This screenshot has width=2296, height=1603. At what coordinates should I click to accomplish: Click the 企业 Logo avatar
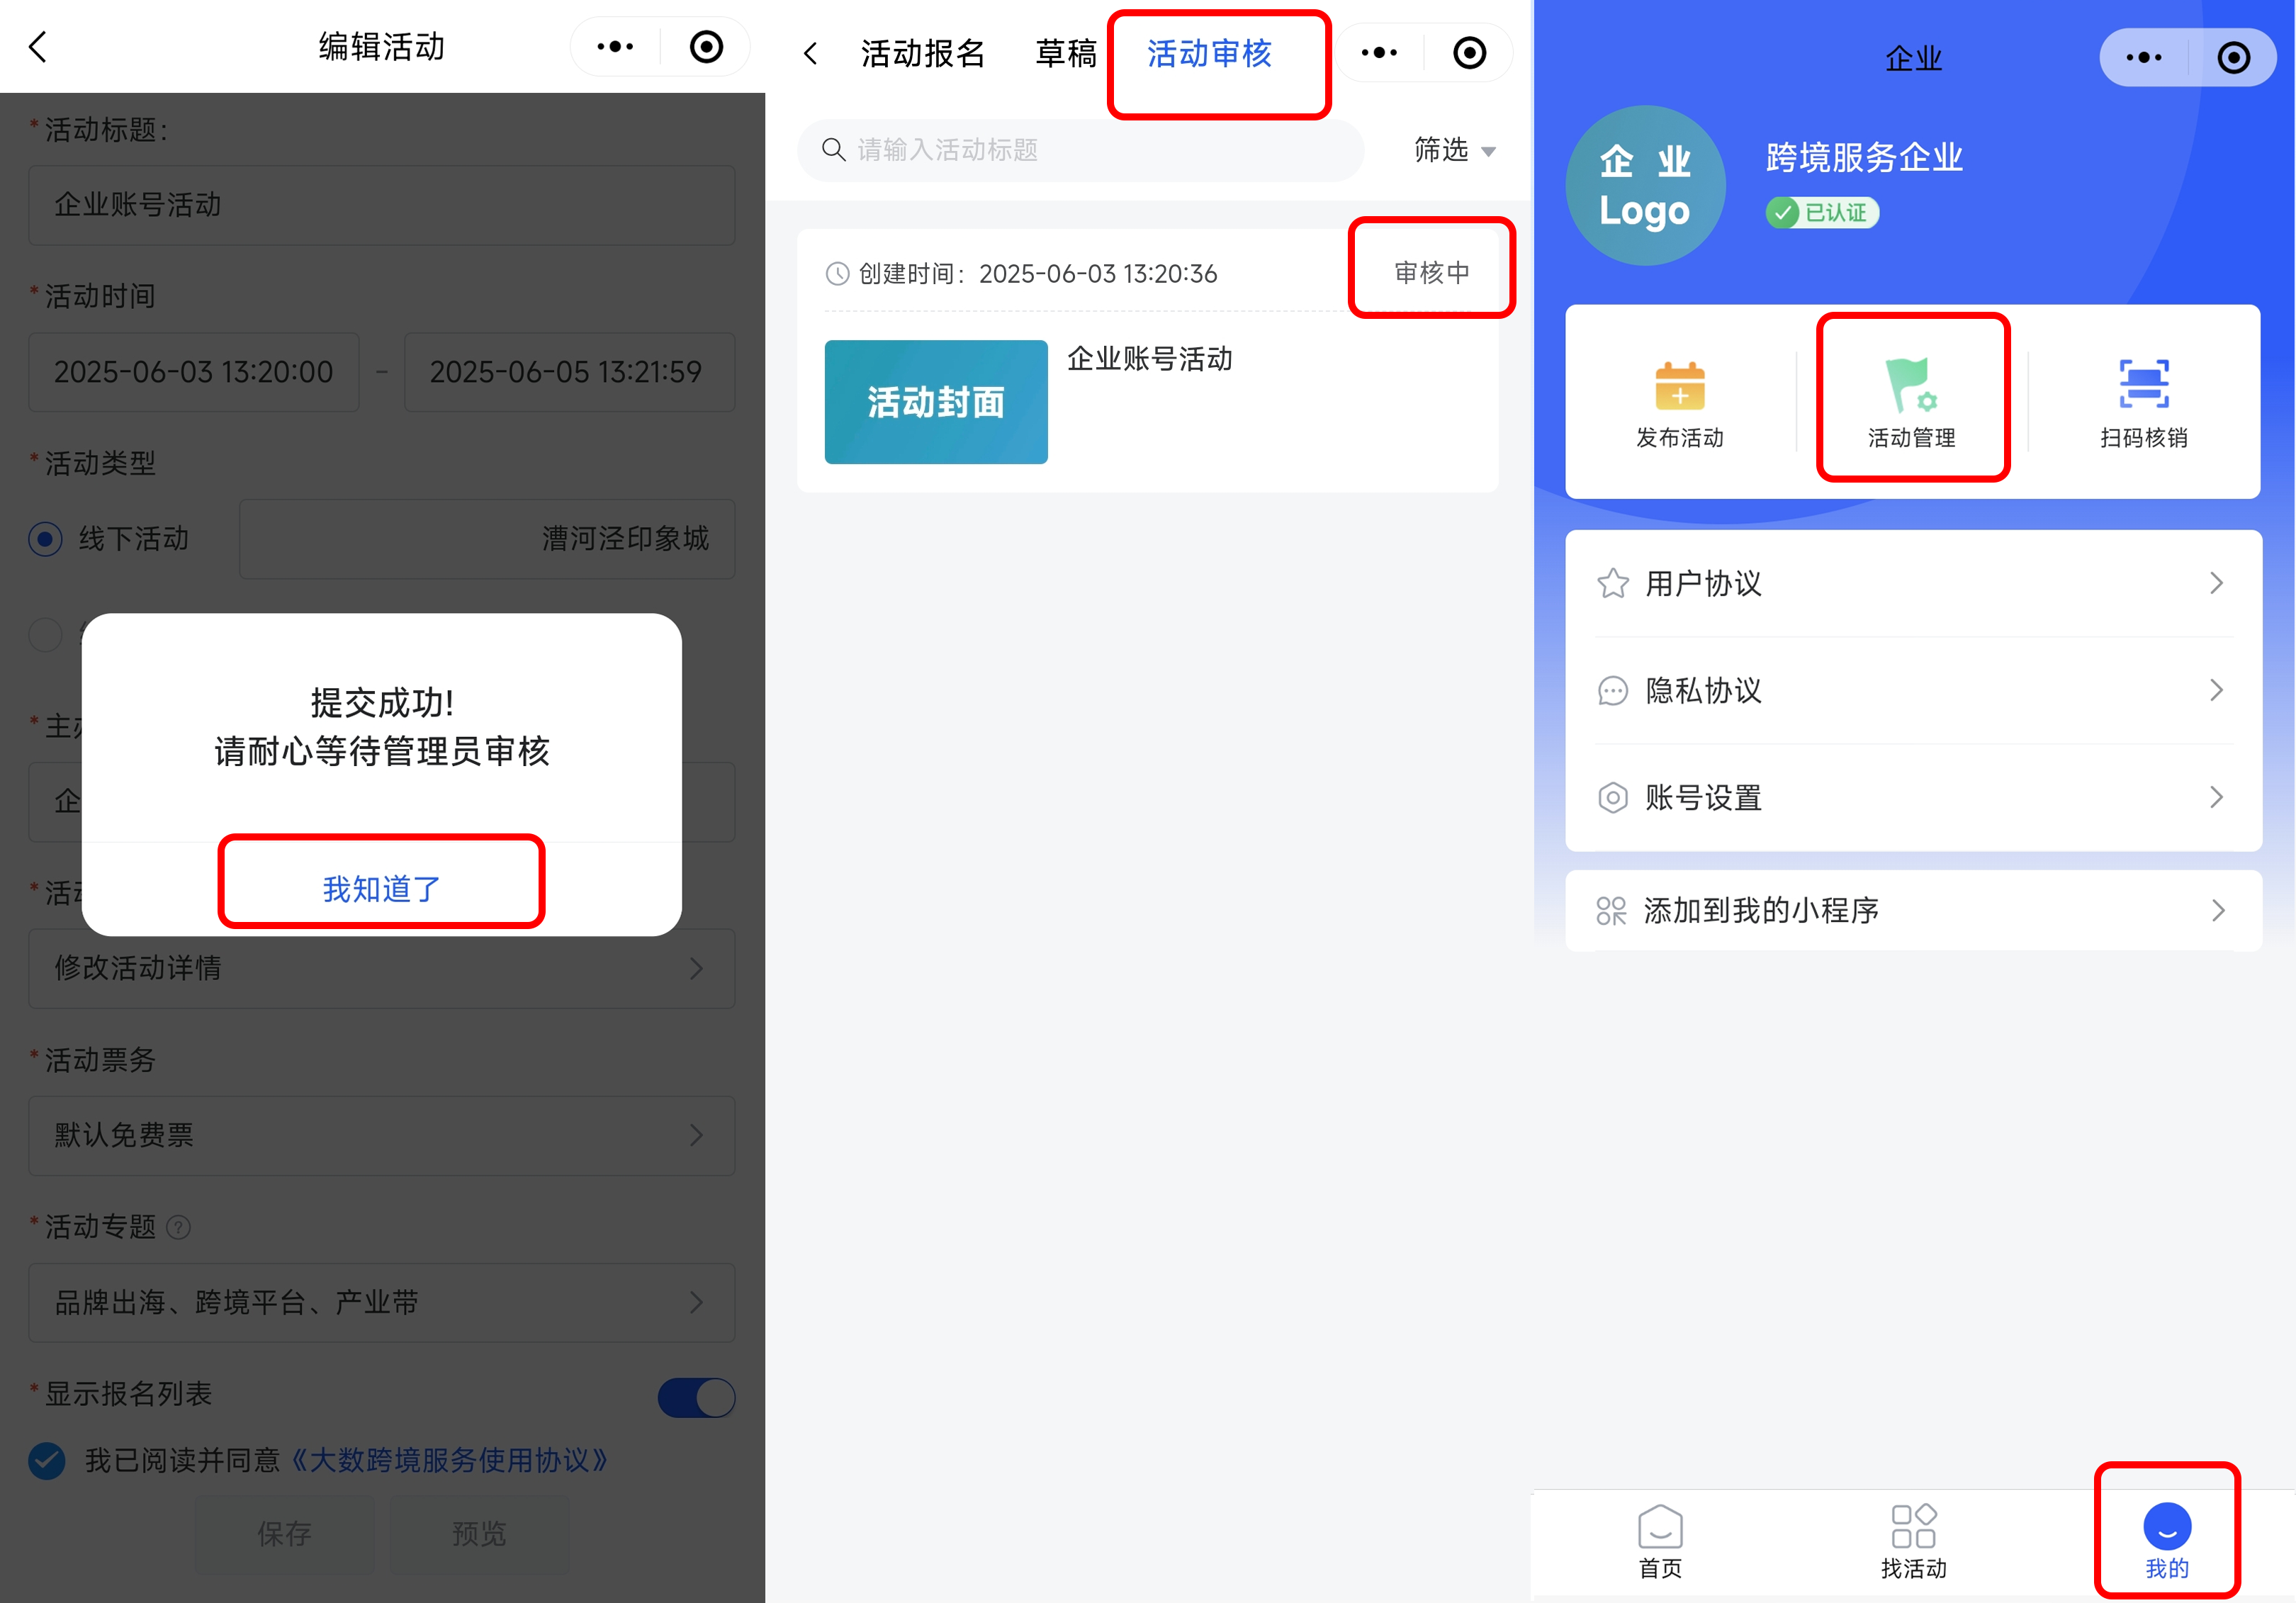pos(1645,186)
